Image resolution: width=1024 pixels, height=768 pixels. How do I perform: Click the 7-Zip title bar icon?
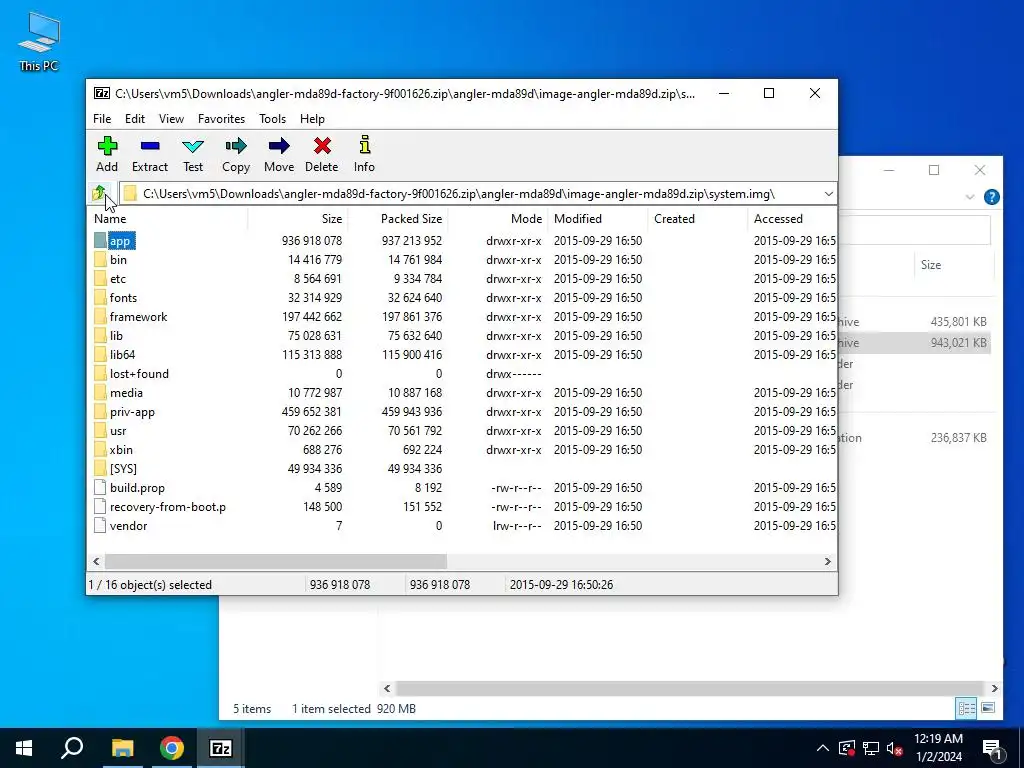pos(101,93)
